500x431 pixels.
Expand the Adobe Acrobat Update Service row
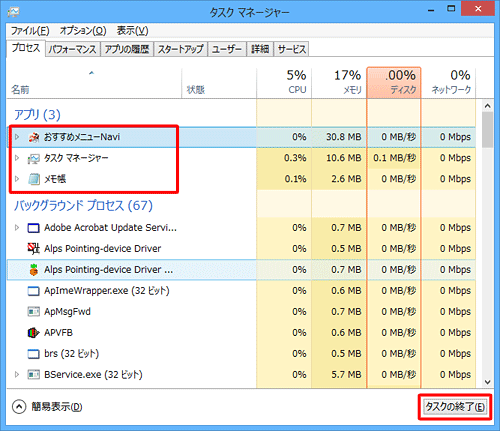(x=17, y=228)
